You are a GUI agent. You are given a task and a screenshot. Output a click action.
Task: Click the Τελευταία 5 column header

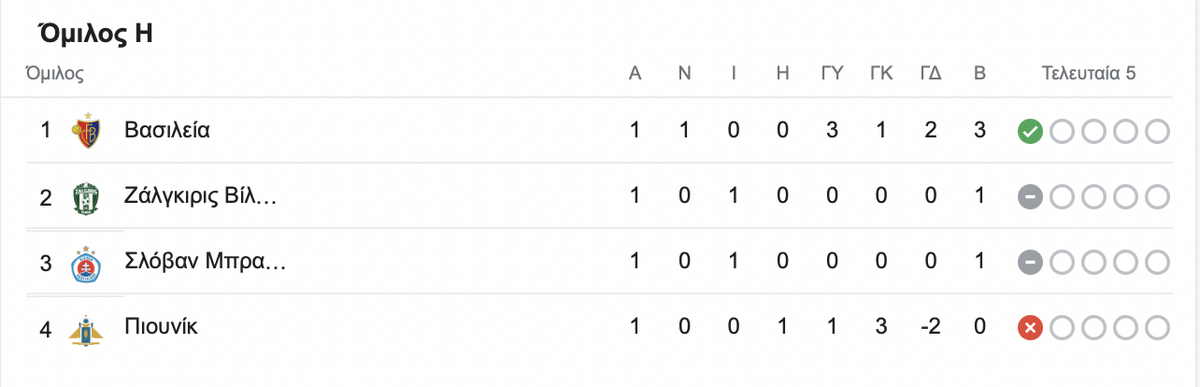[x=1089, y=74]
